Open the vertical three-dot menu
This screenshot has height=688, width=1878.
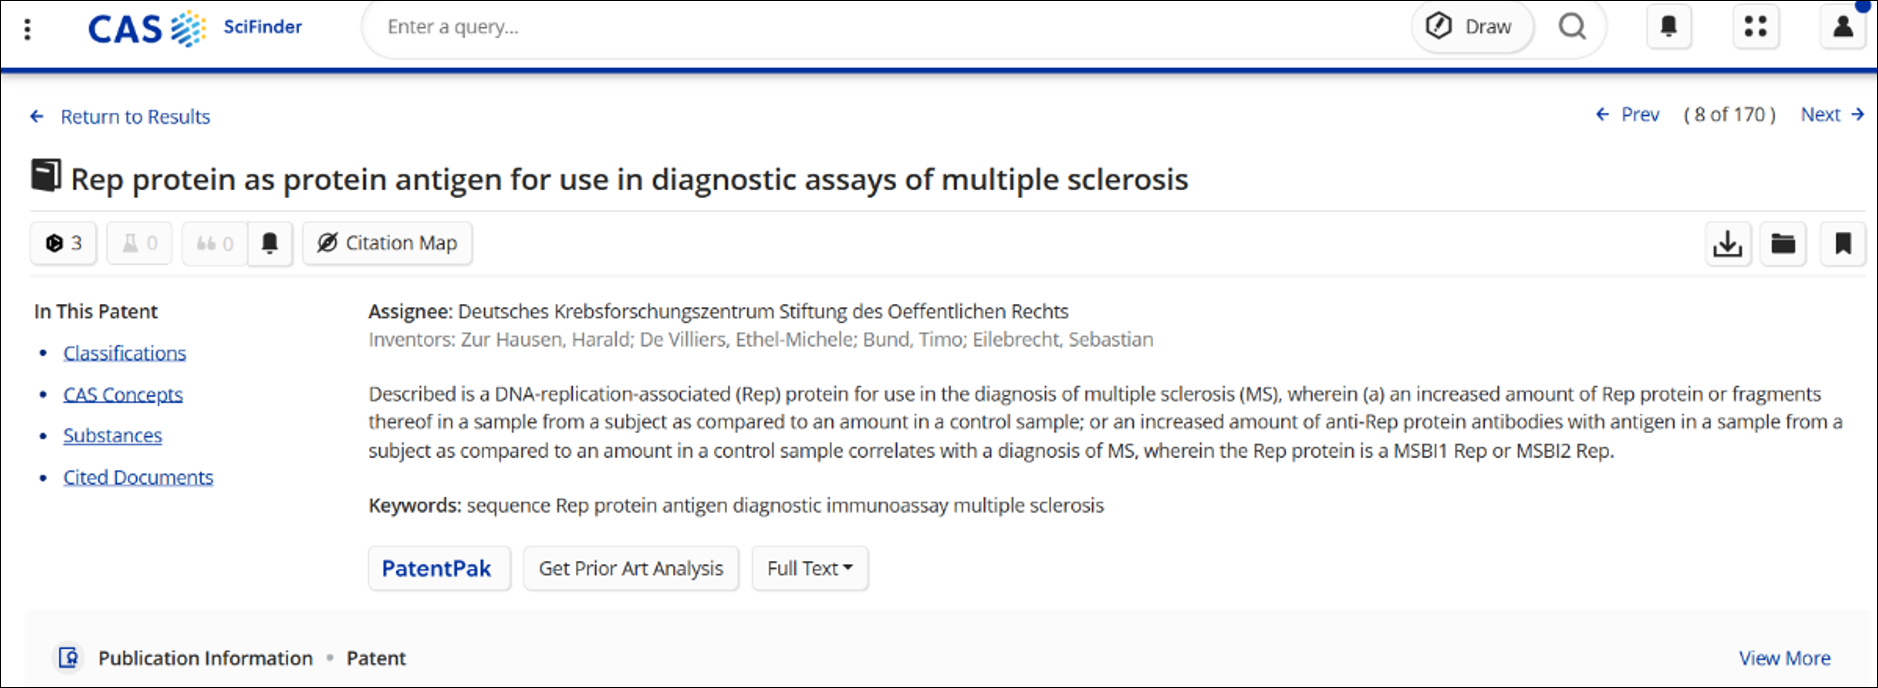27,29
